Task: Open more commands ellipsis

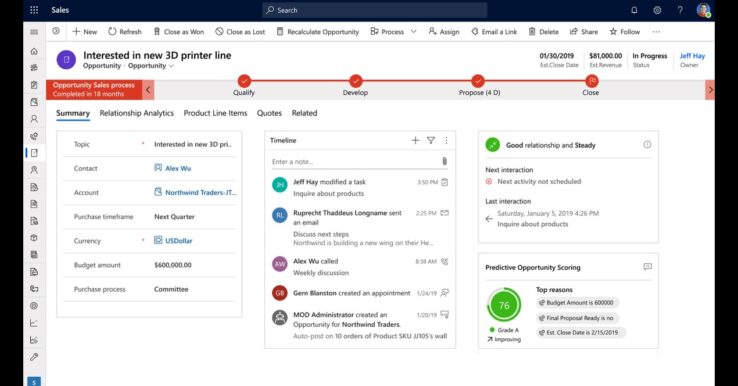Action: [656, 32]
